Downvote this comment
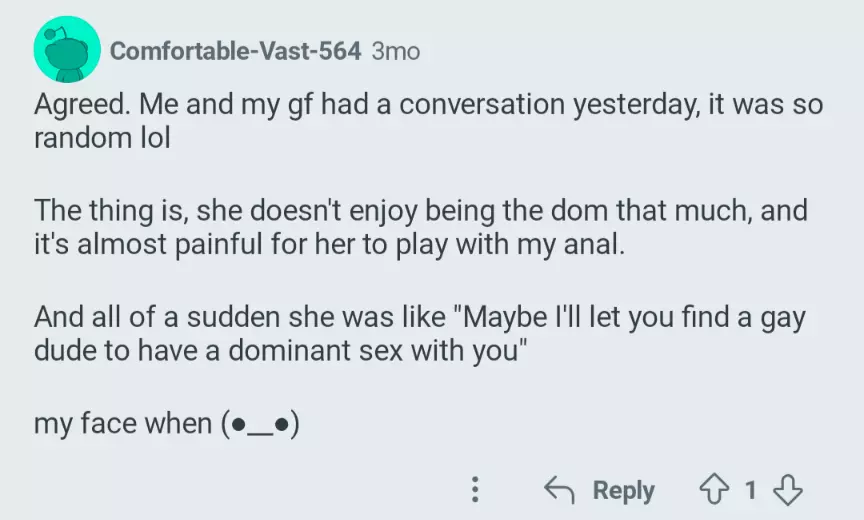 (x=790, y=489)
